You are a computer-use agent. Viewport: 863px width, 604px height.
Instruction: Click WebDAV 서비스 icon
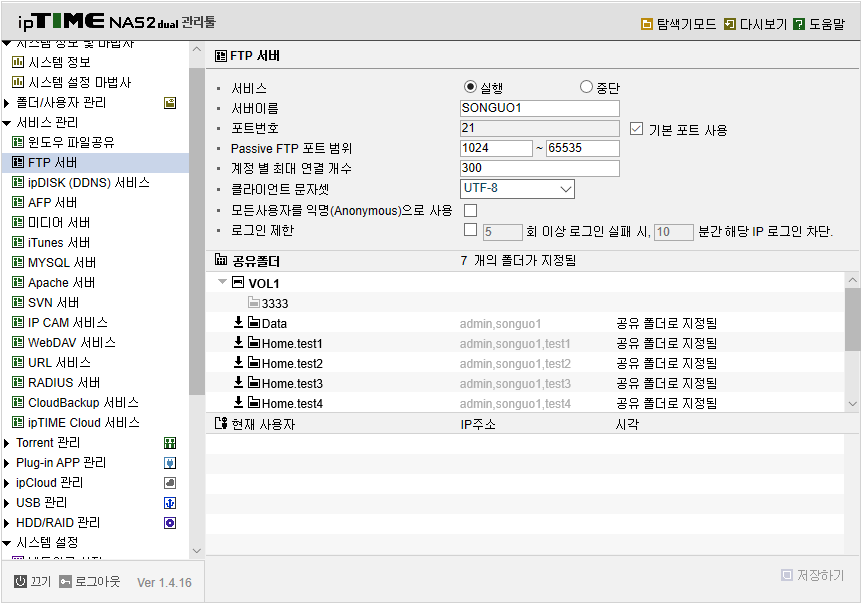pos(18,342)
